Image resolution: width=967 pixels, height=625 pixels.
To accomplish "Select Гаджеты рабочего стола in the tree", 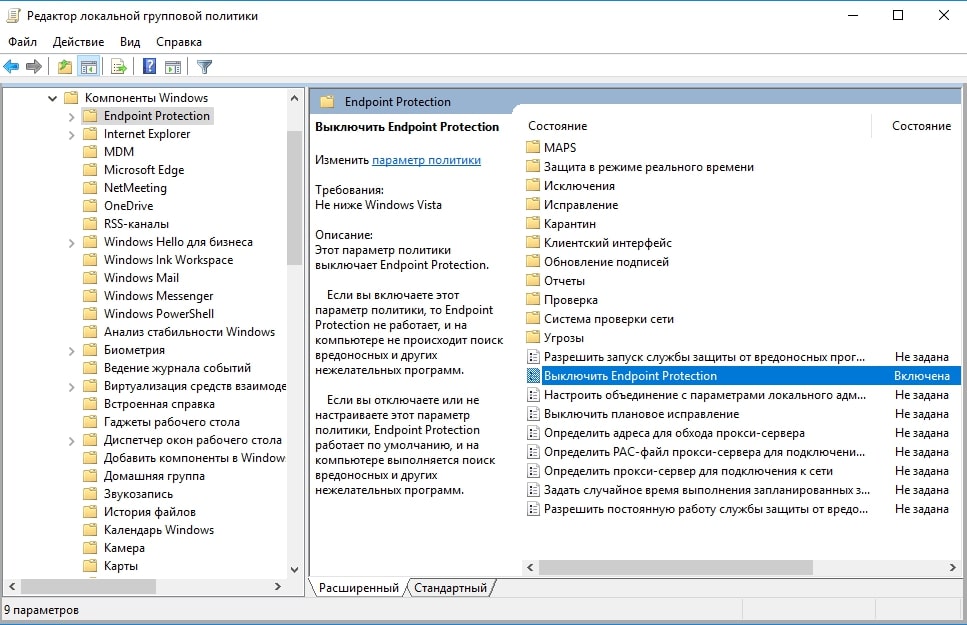I will pos(171,422).
